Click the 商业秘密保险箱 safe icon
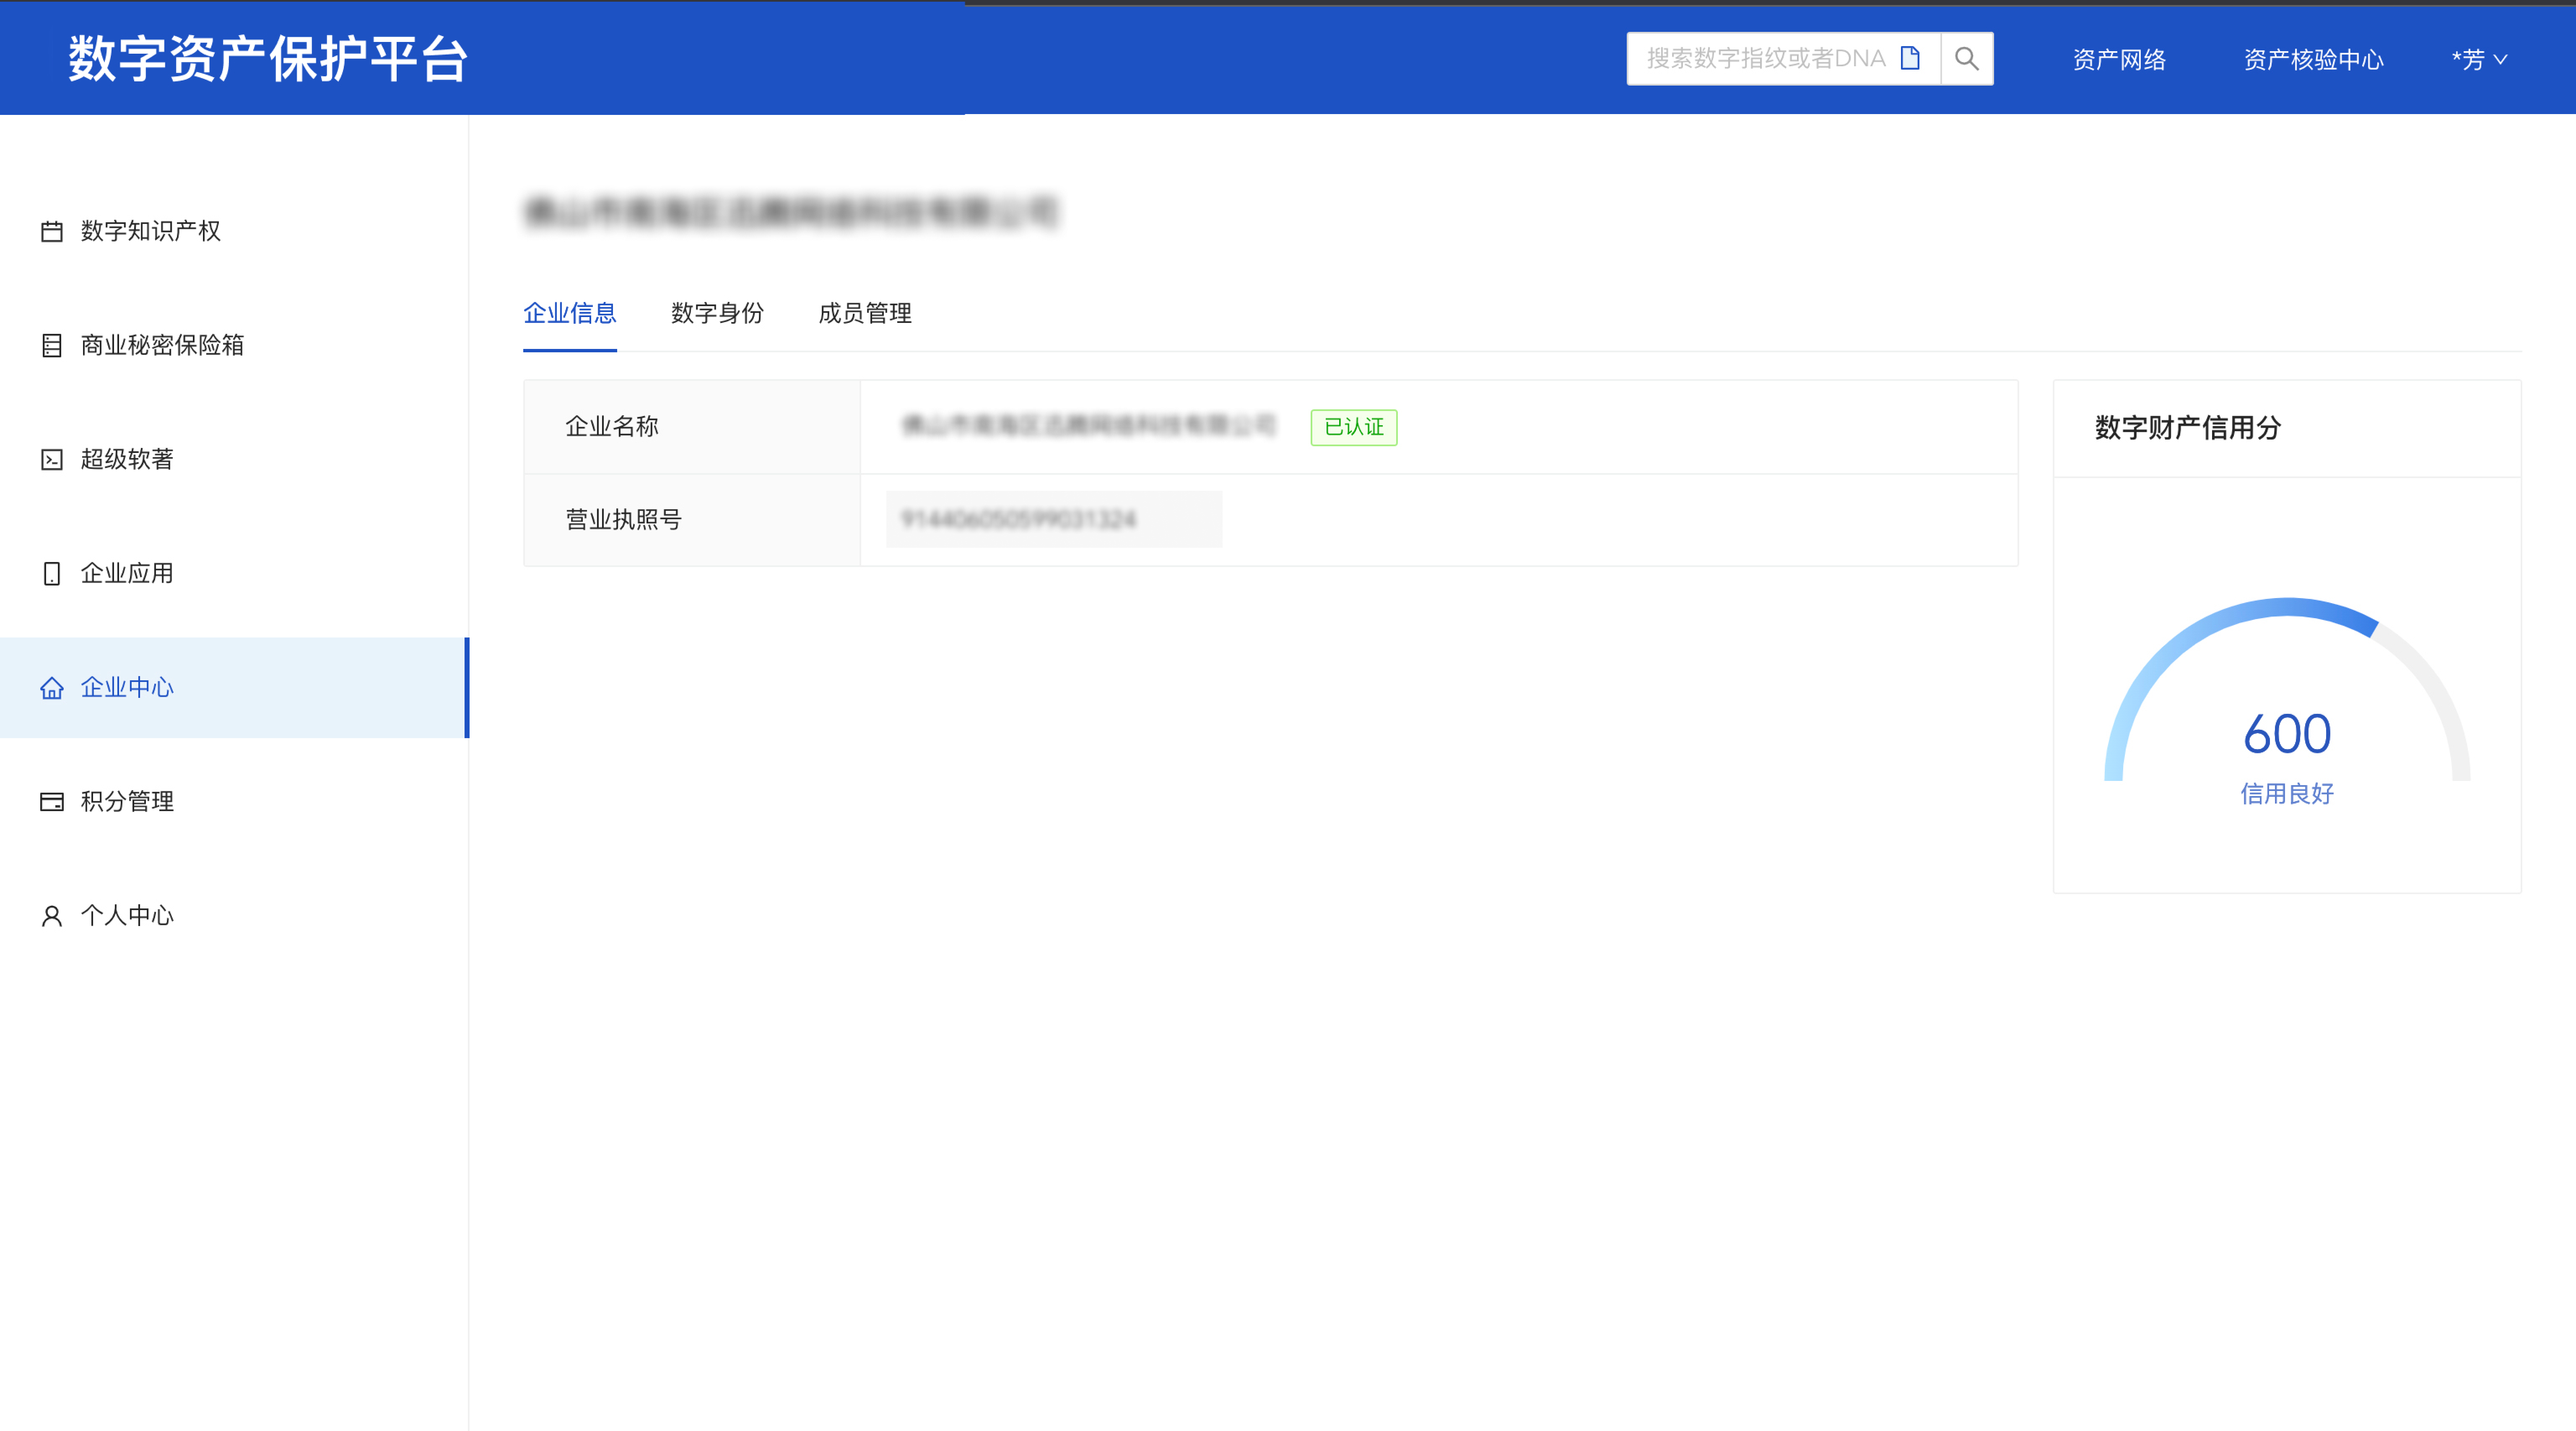Screen dimensions: 2576x1431 (52, 345)
